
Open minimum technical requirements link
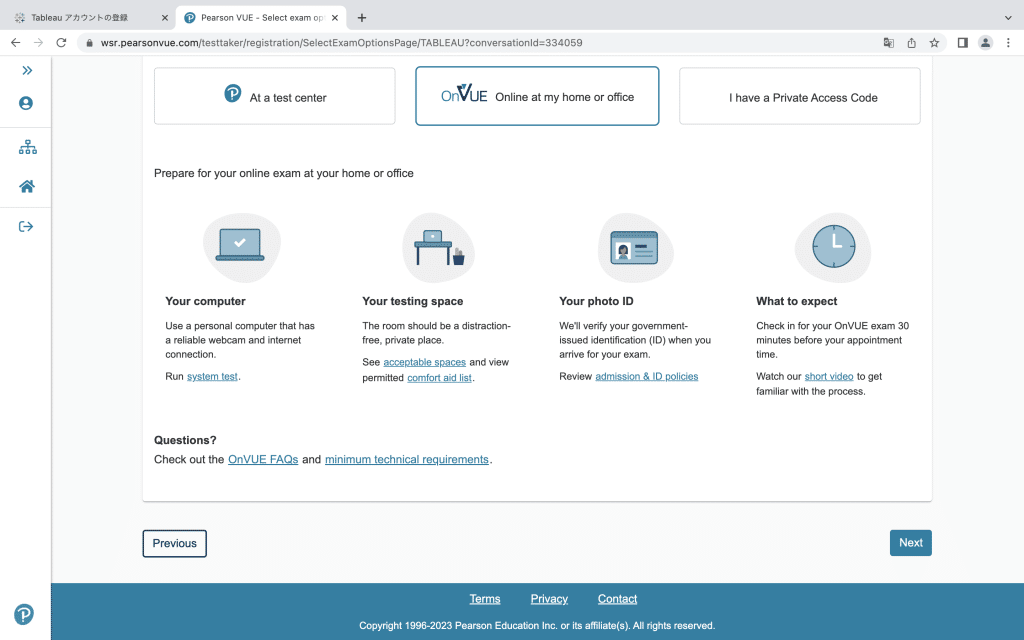coord(407,459)
